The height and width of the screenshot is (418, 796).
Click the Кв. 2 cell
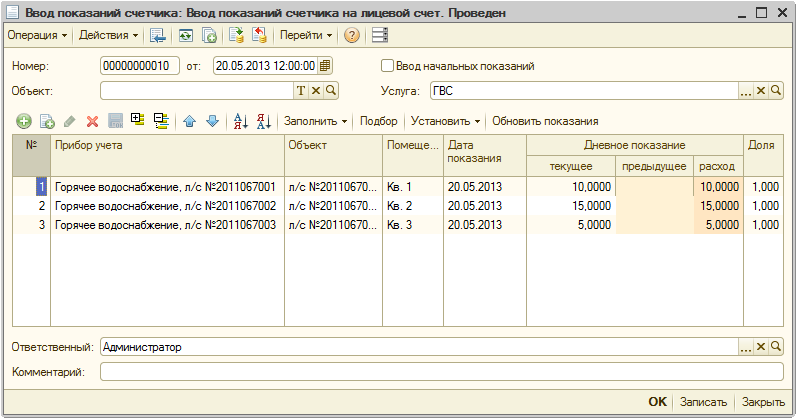tap(413, 206)
